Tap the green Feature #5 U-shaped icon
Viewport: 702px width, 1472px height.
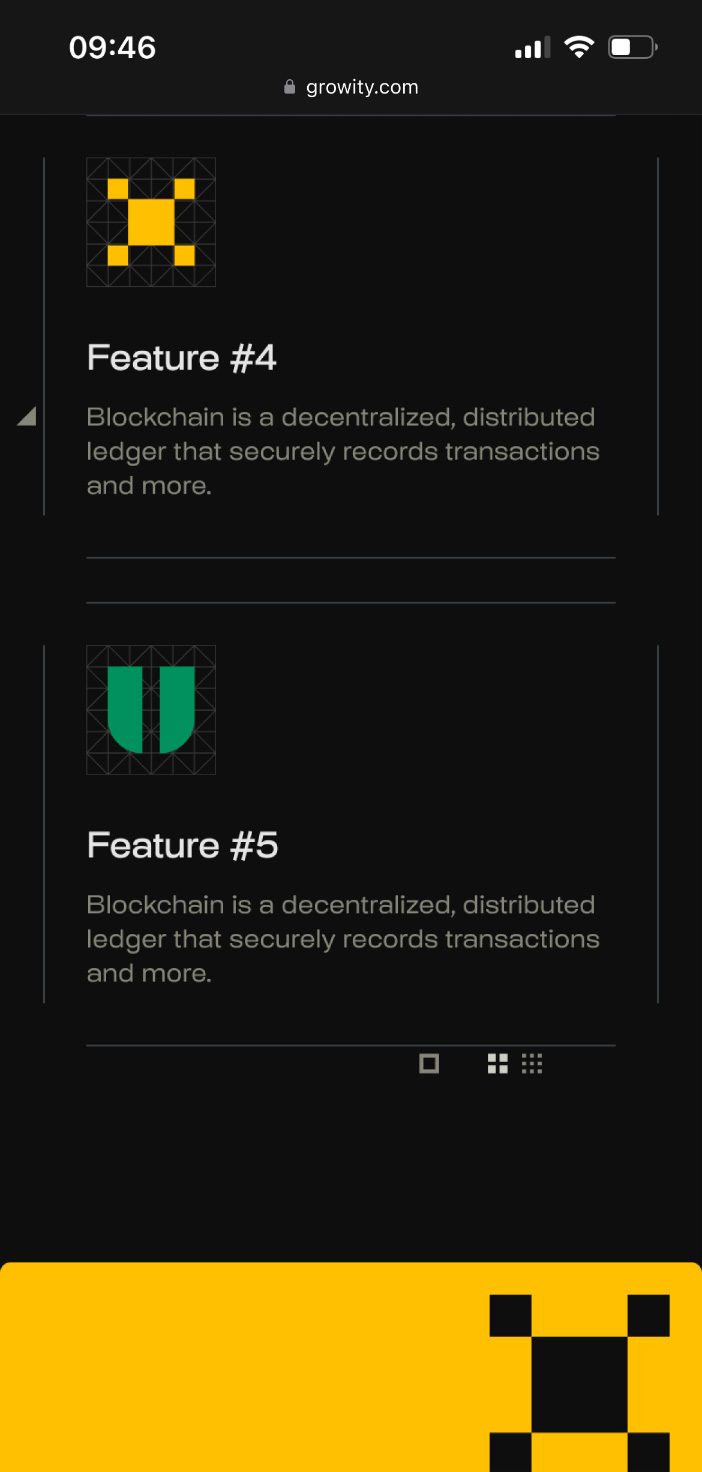151,709
